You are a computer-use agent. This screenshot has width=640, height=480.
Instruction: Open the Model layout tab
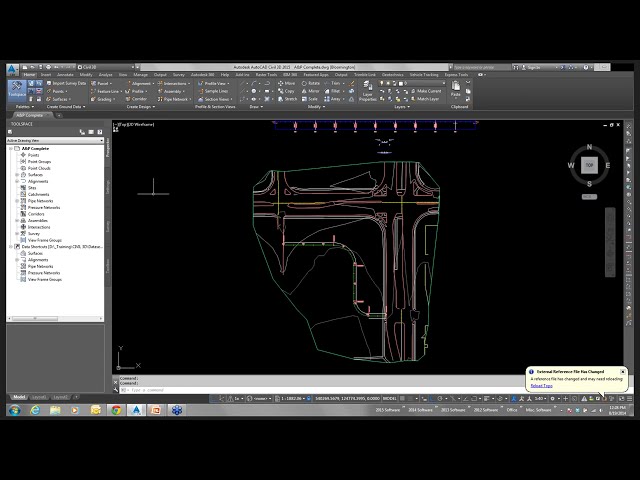click(19, 397)
